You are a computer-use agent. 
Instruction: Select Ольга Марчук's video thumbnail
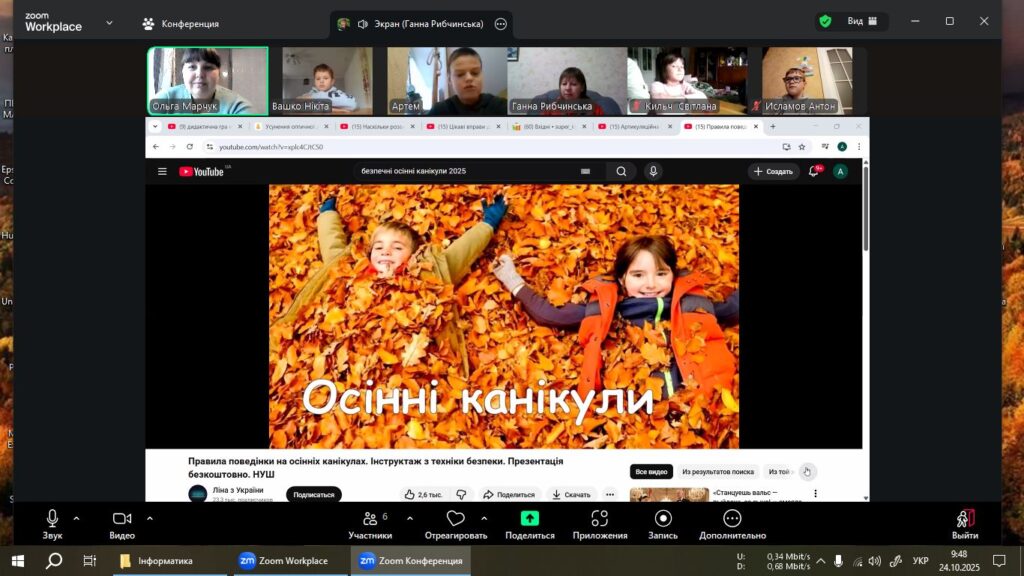207,81
